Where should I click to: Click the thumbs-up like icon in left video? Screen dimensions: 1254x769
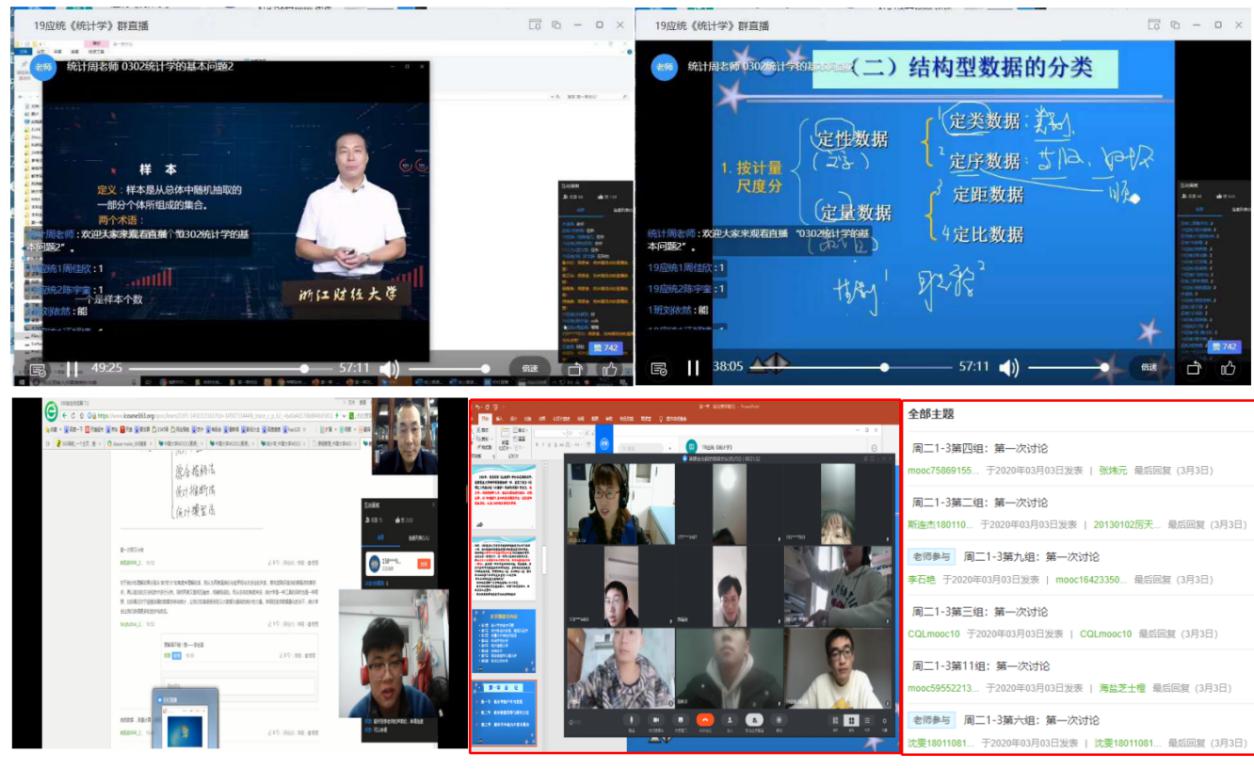609,368
